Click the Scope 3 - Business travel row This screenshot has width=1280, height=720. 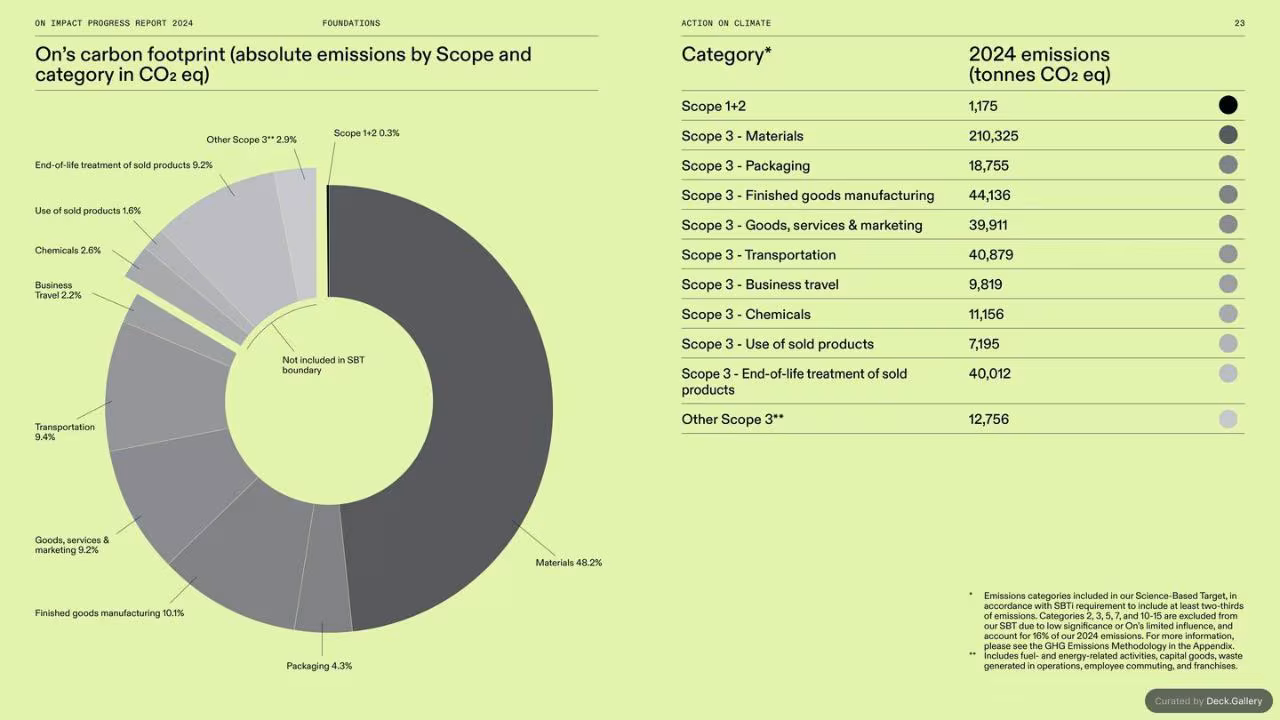click(x=963, y=284)
